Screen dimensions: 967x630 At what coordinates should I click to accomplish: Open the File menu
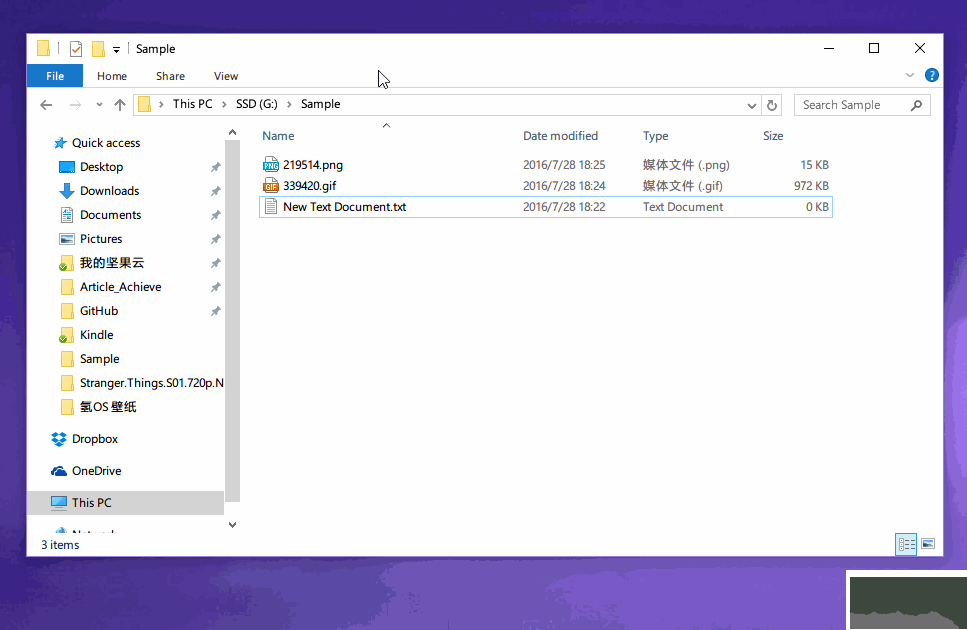coord(55,76)
